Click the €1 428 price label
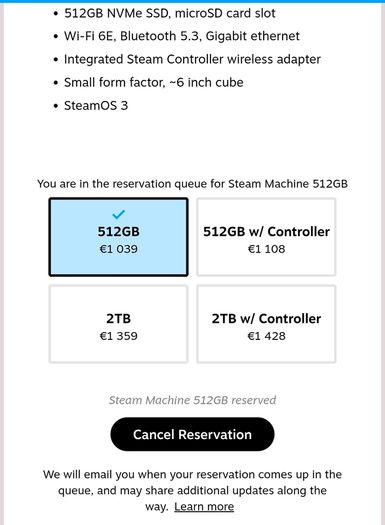The image size is (385, 525). pyautogui.click(x=266, y=336)
